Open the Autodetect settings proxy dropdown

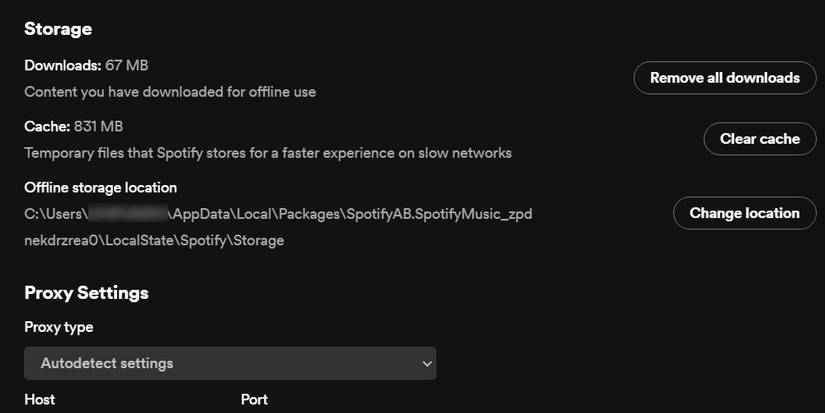(229, 363)
